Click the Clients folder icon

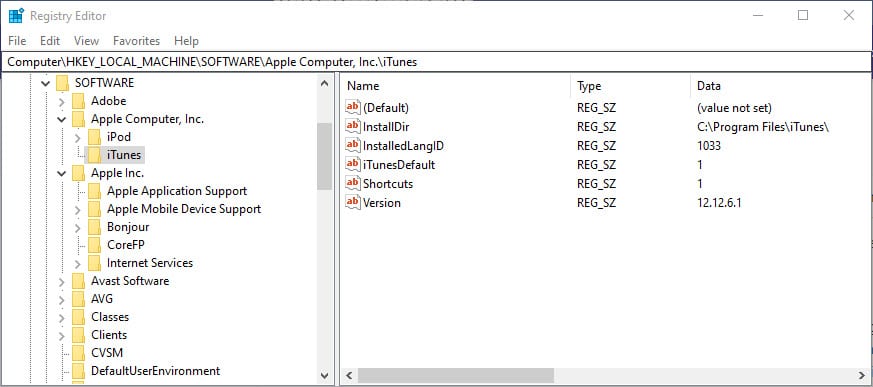(x=79, y=335)
